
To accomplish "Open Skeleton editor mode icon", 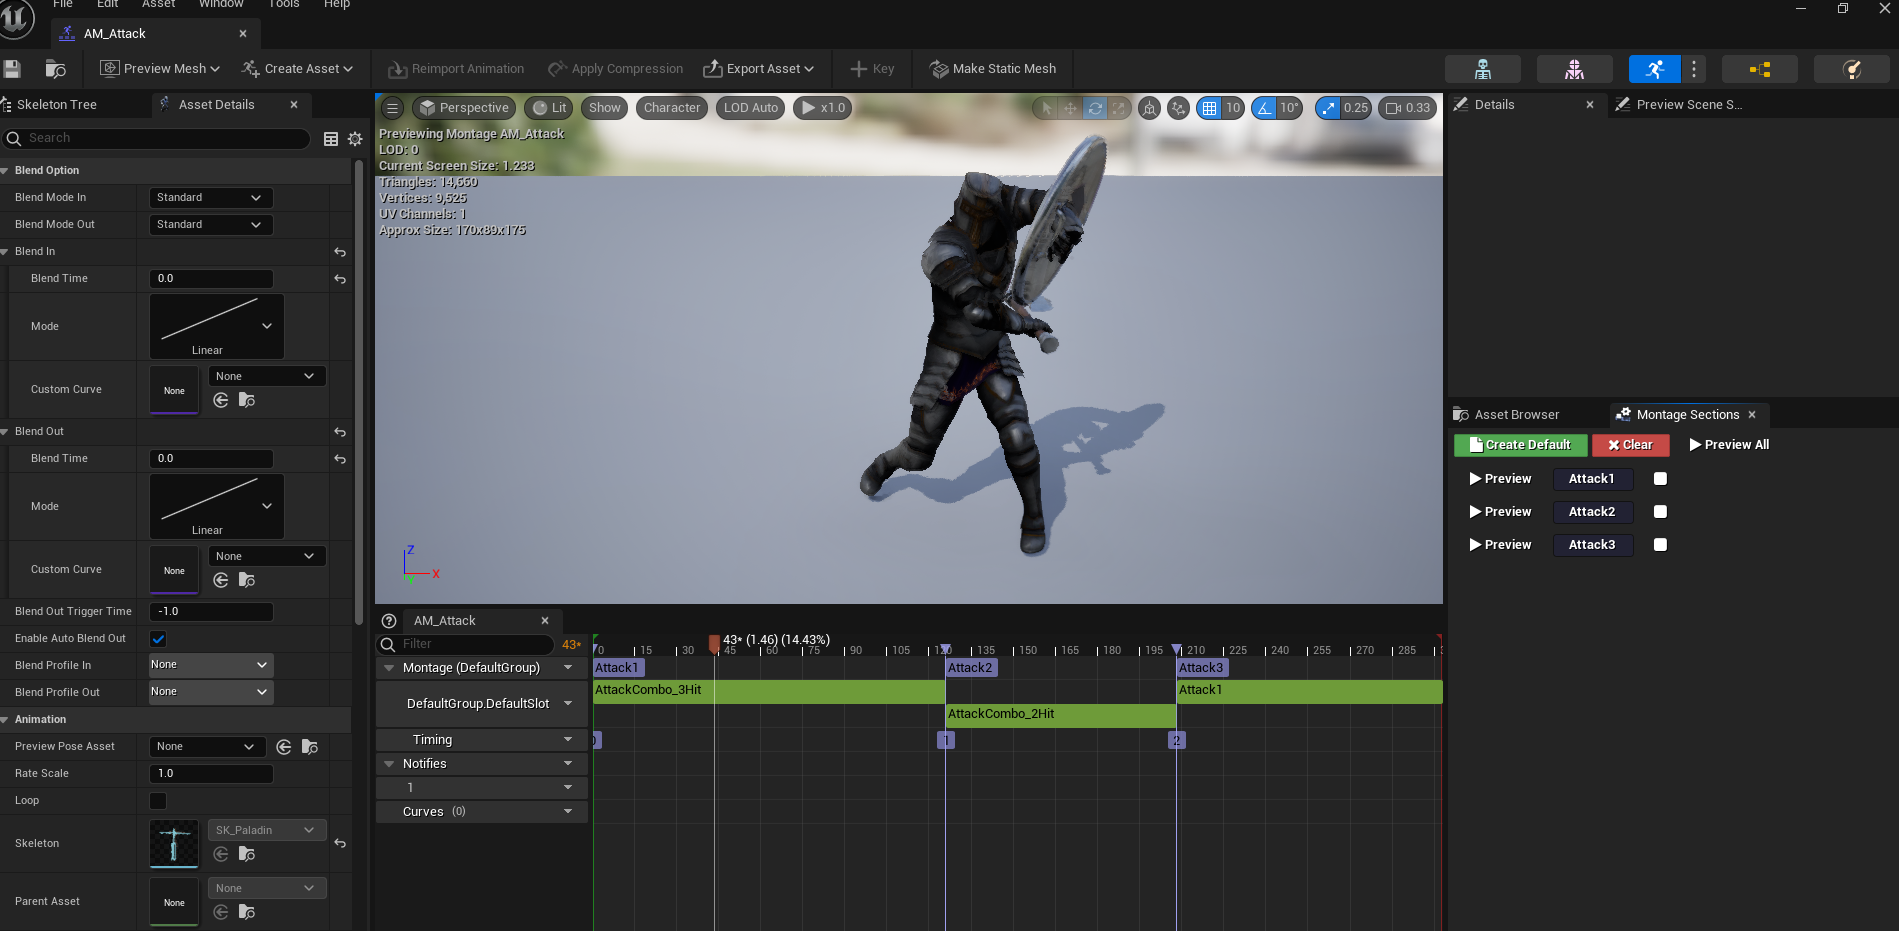I will pyautogui.click(x=1483, y=69).
